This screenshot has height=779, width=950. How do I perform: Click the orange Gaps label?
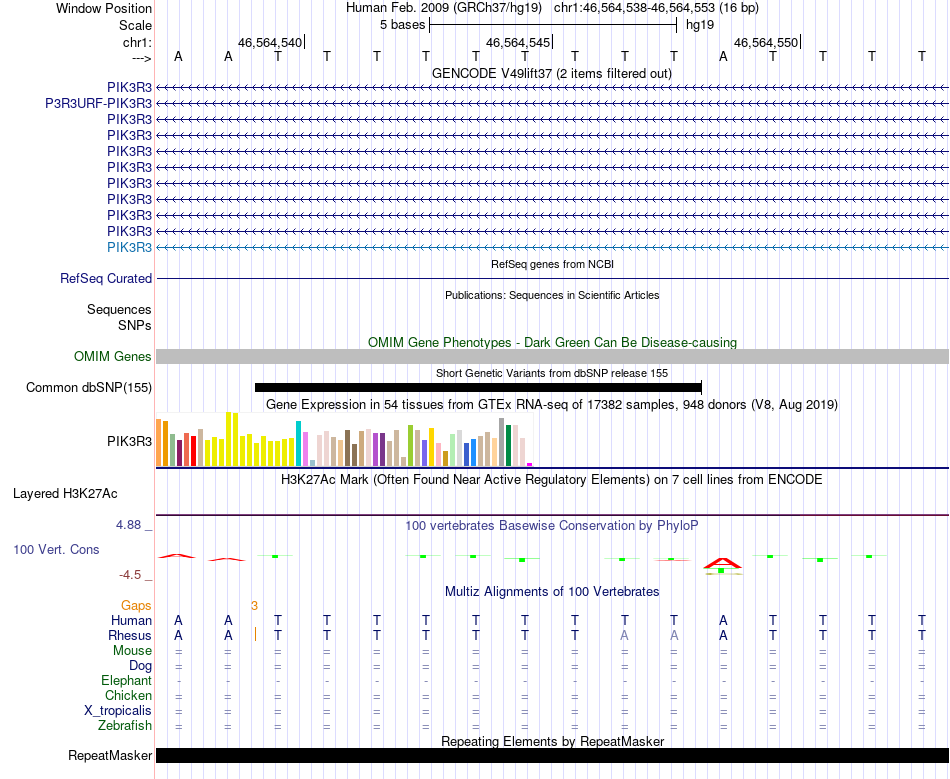pyautogui.click(x=136, y=606)
